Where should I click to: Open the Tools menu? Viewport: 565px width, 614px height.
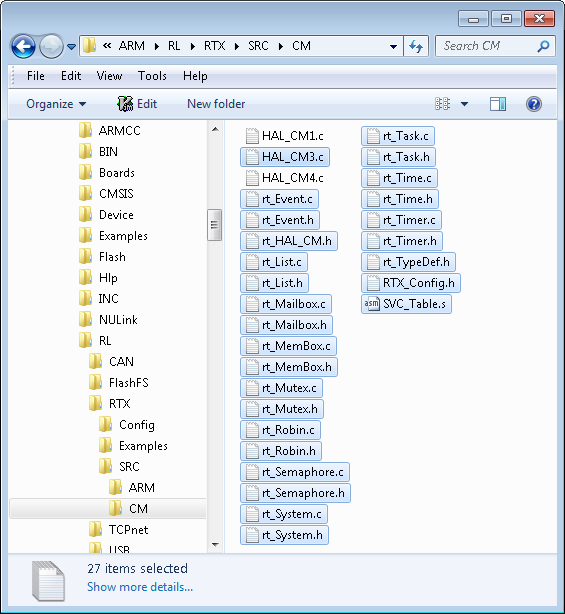(152, 76)
